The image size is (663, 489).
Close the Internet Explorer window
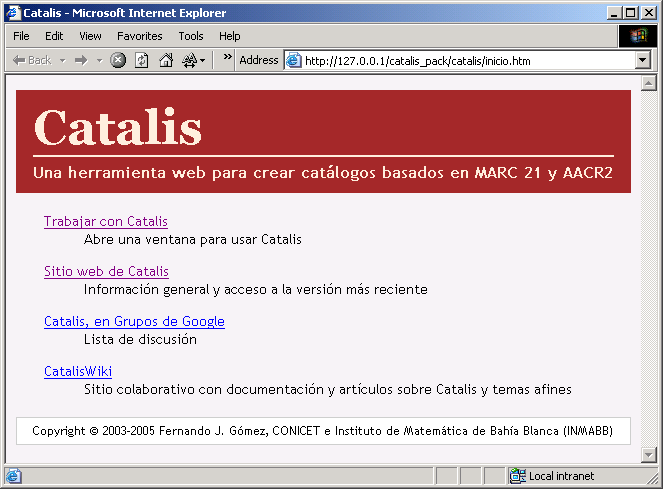(649, 13)
